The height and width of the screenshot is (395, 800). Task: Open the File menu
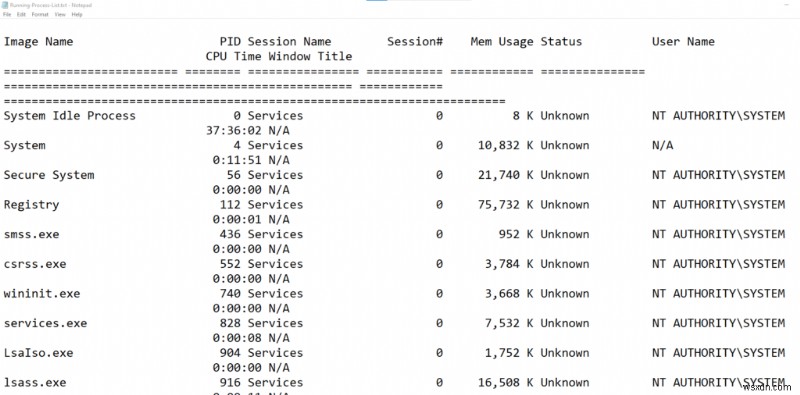tap(7, 14)
